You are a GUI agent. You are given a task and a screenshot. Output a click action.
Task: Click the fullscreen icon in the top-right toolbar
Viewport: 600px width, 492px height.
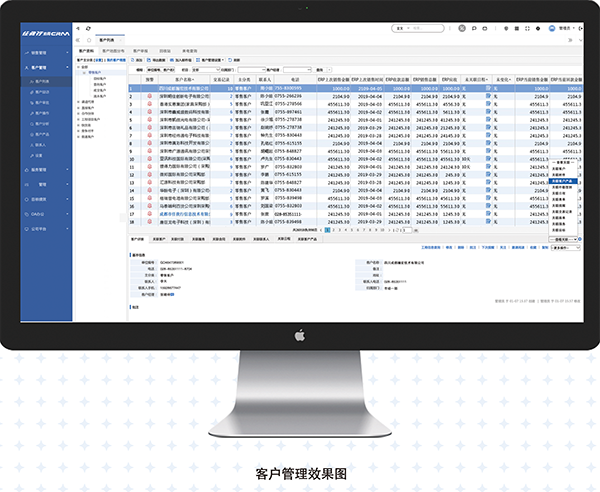tap(529, 30)
